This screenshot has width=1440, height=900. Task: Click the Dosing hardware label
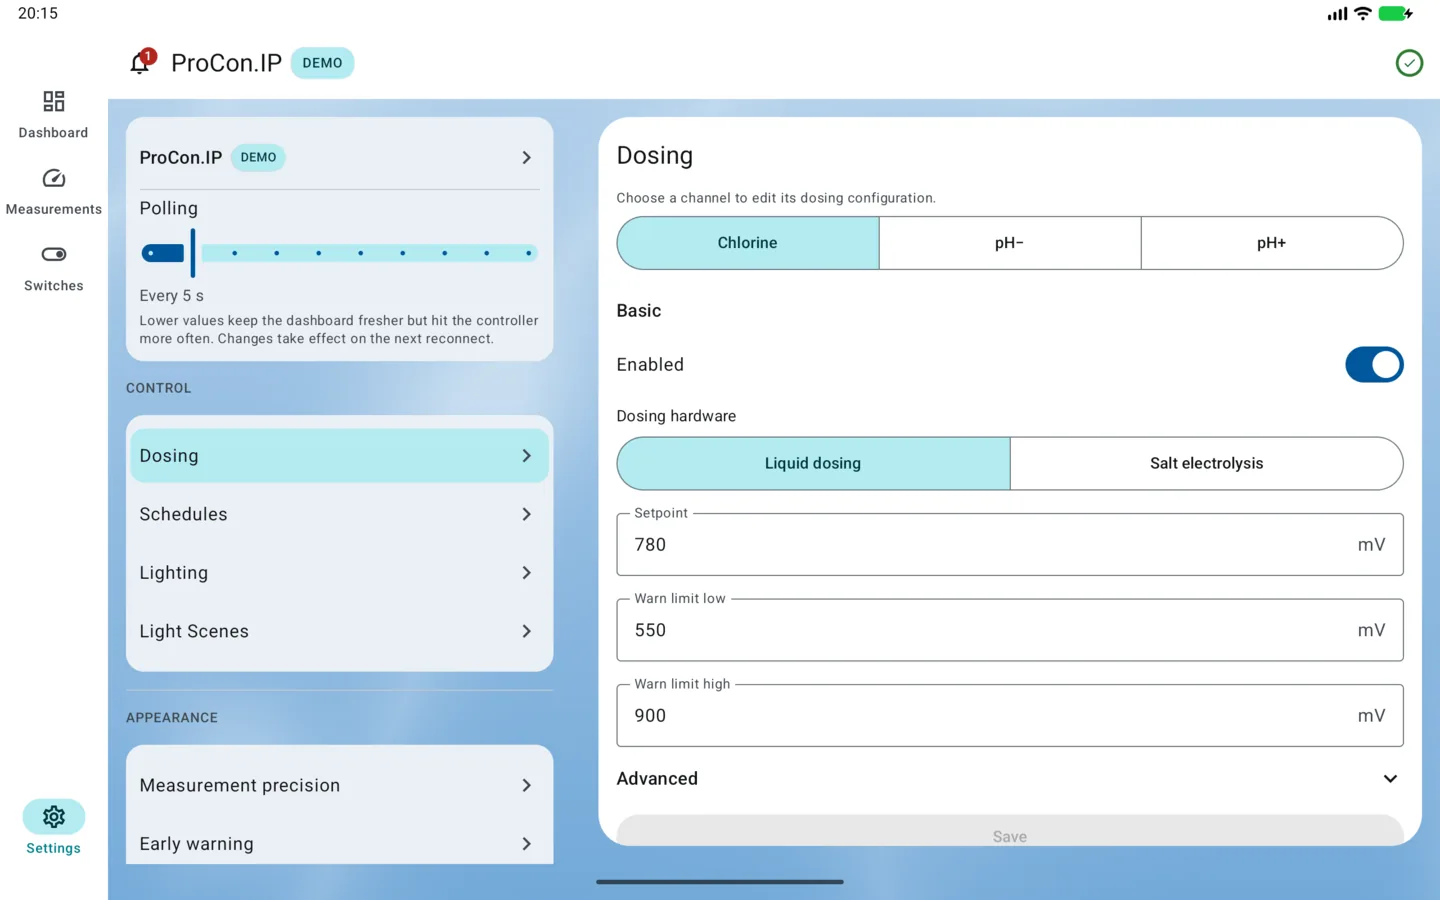click(676, 416)
